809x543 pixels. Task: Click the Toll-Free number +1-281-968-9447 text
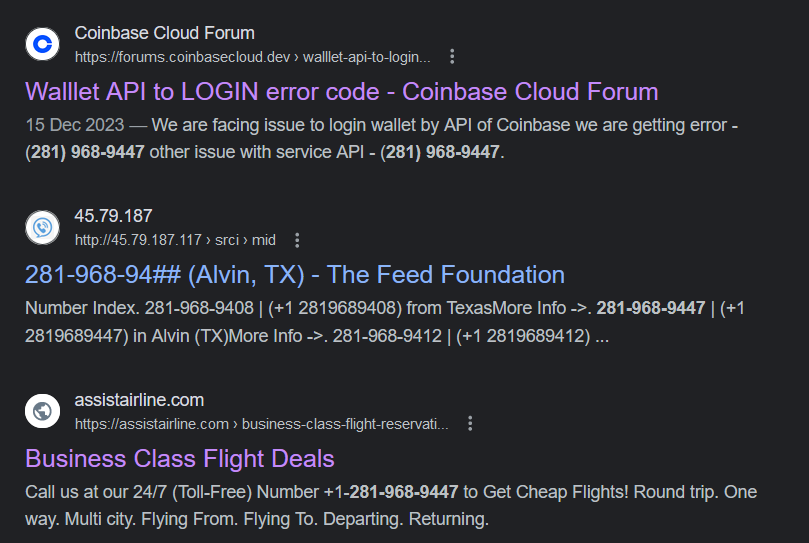pyautogui.click(x=391, y=492)
